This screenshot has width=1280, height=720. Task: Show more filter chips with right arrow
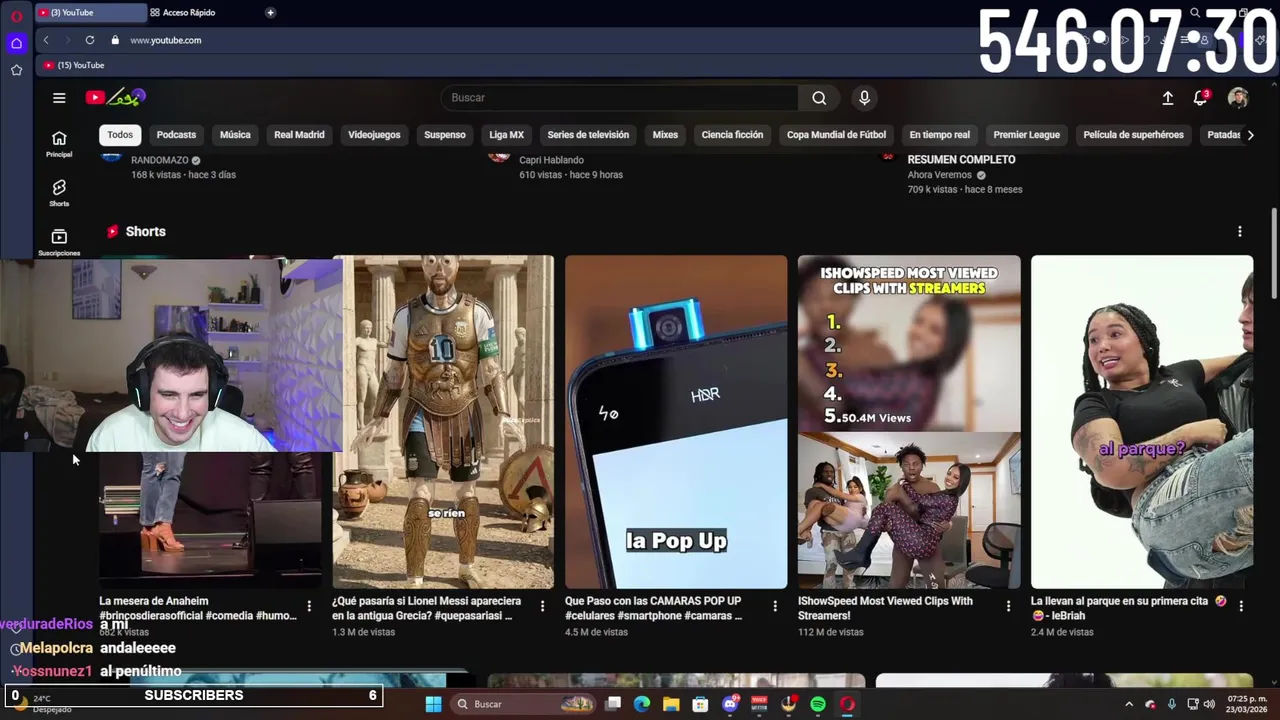(1250, 135)
